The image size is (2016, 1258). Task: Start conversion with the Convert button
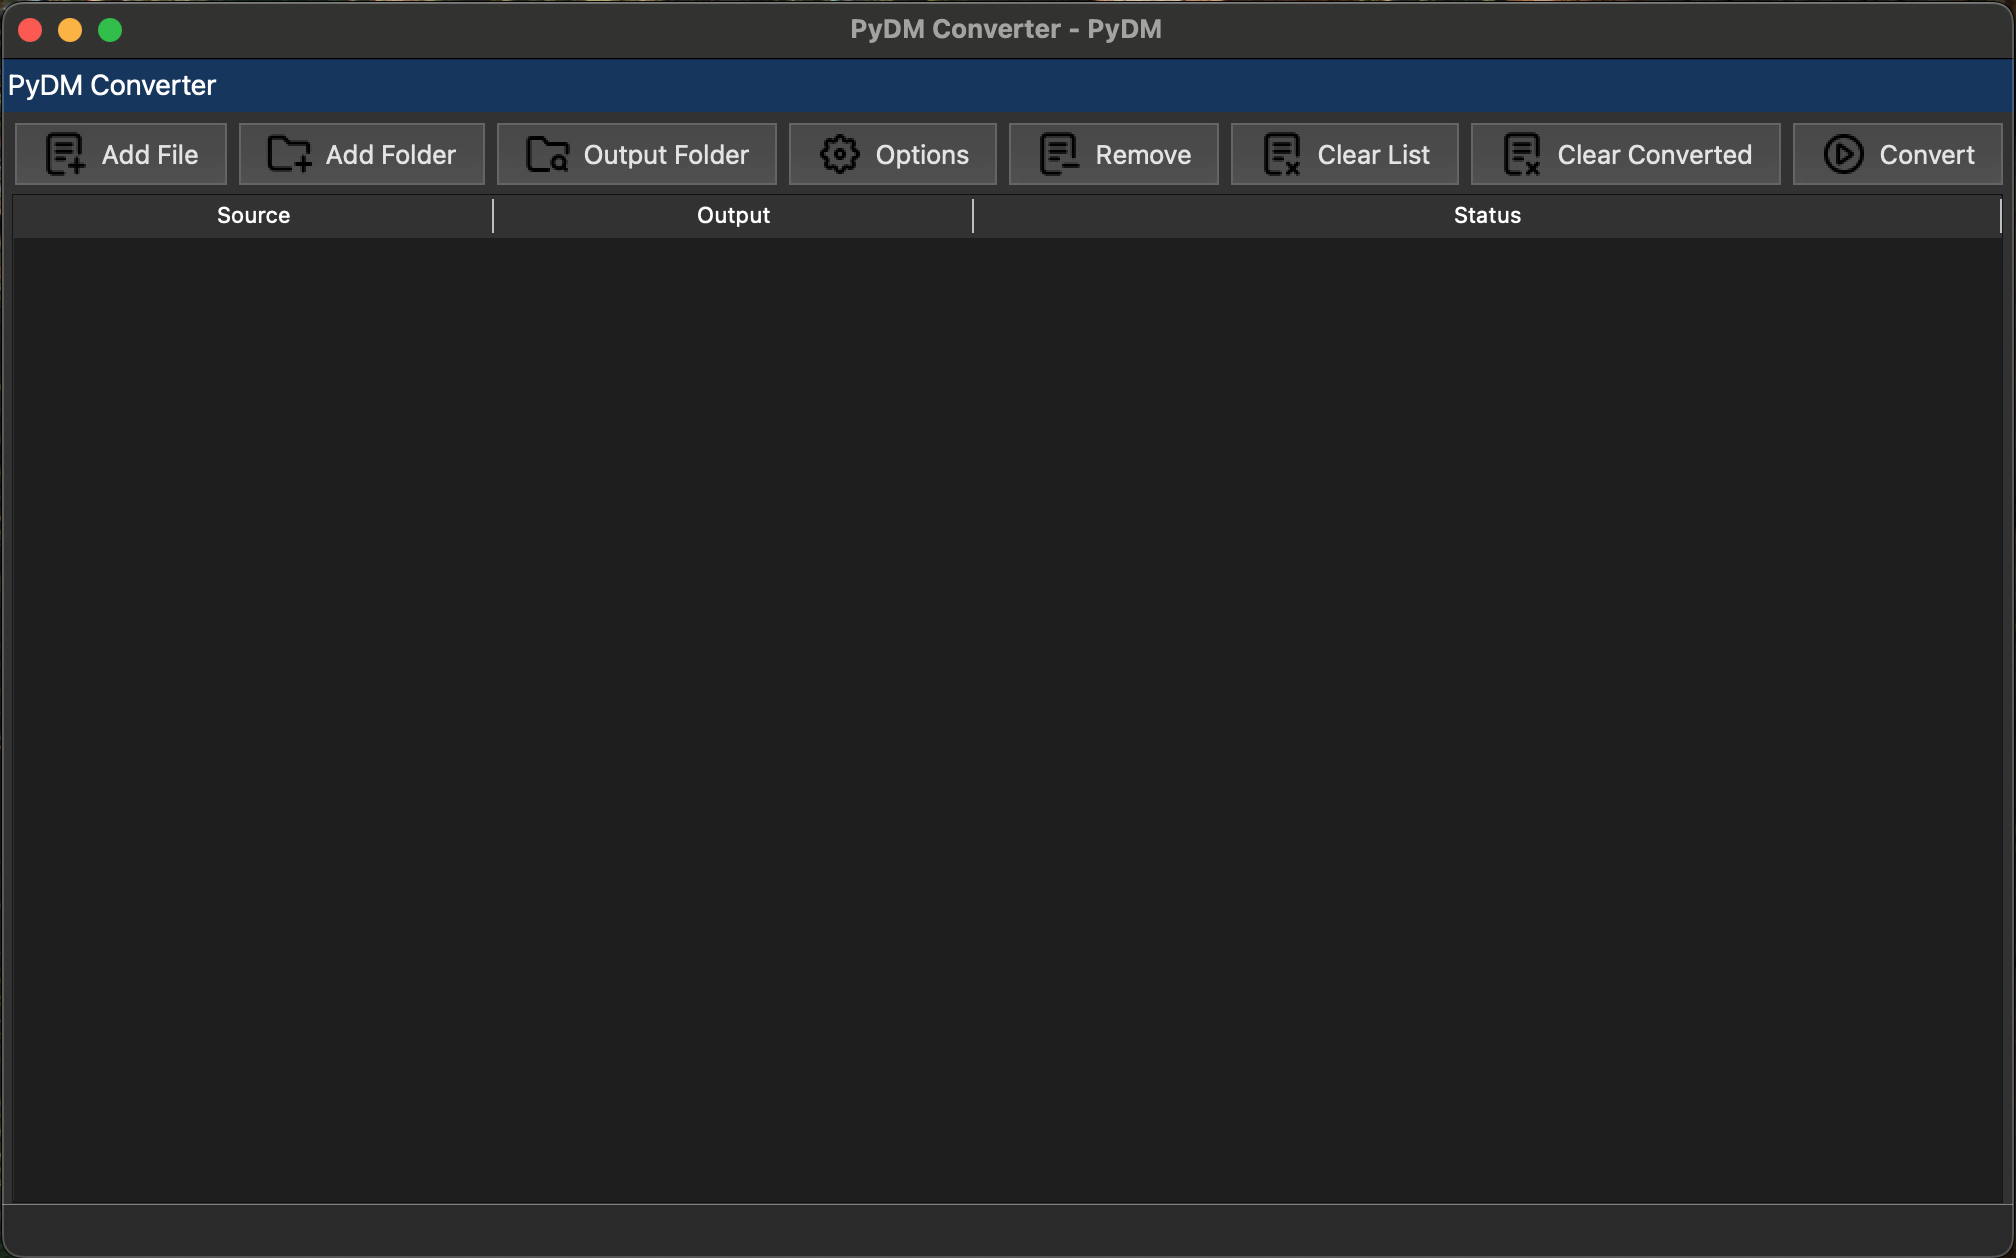1898,154
